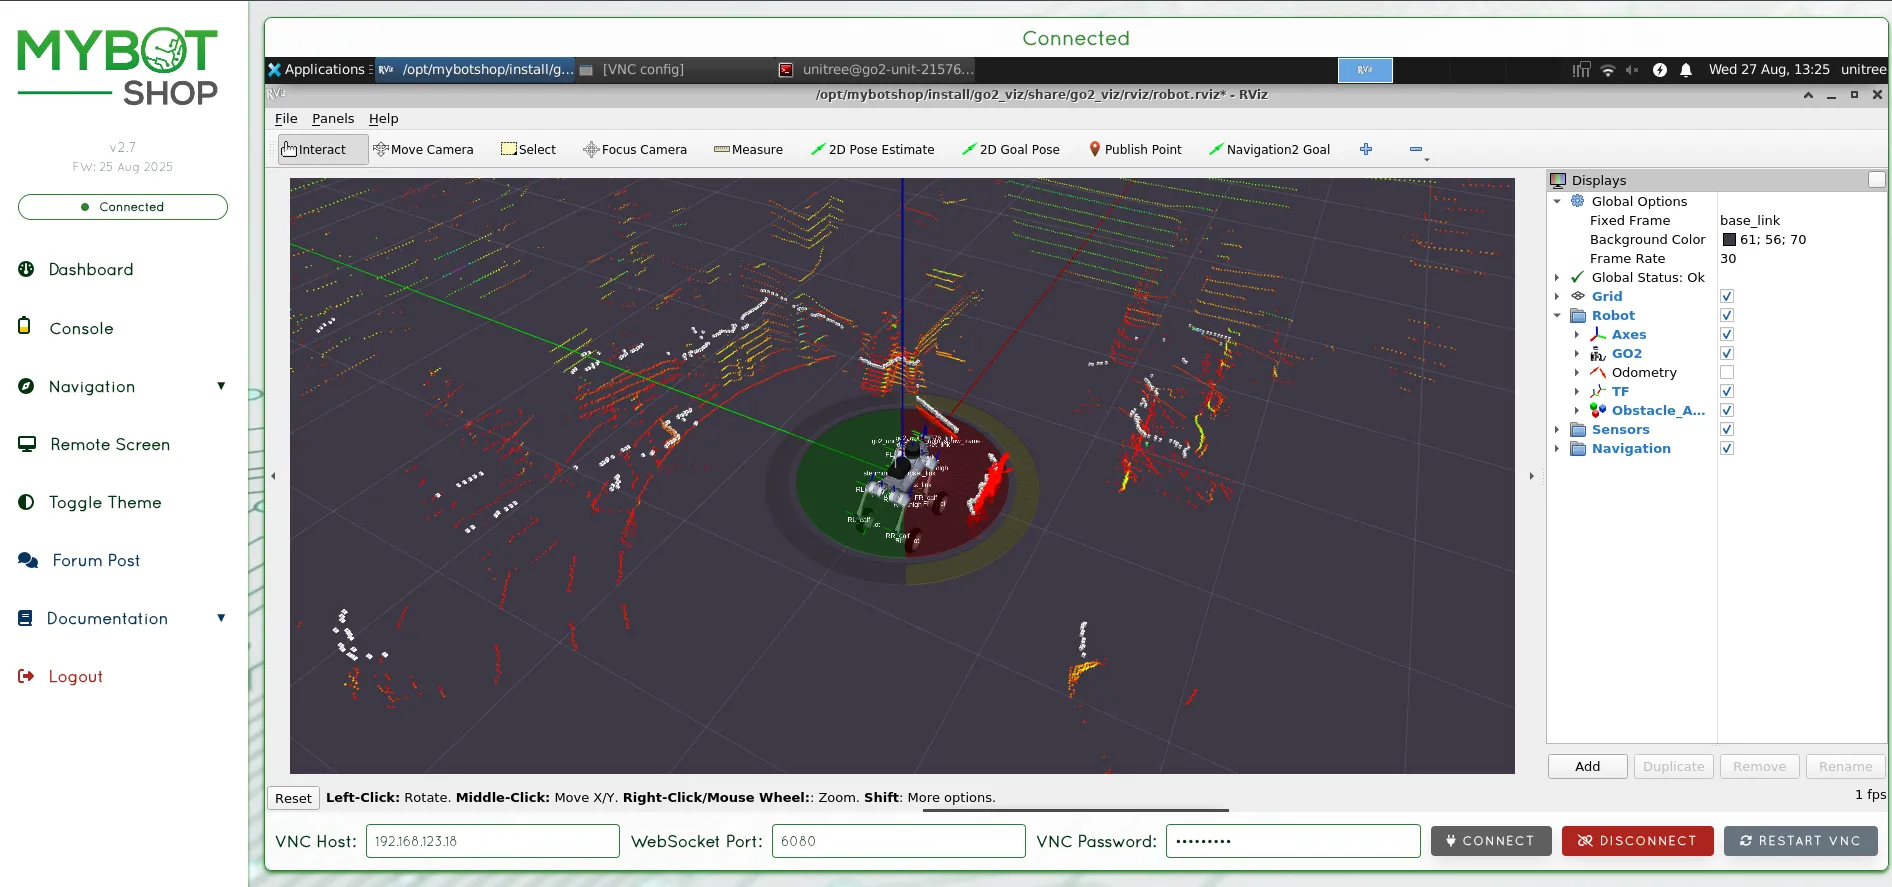
Task: Click the Navigation2 Goal tool
Action: [1269, 149]
